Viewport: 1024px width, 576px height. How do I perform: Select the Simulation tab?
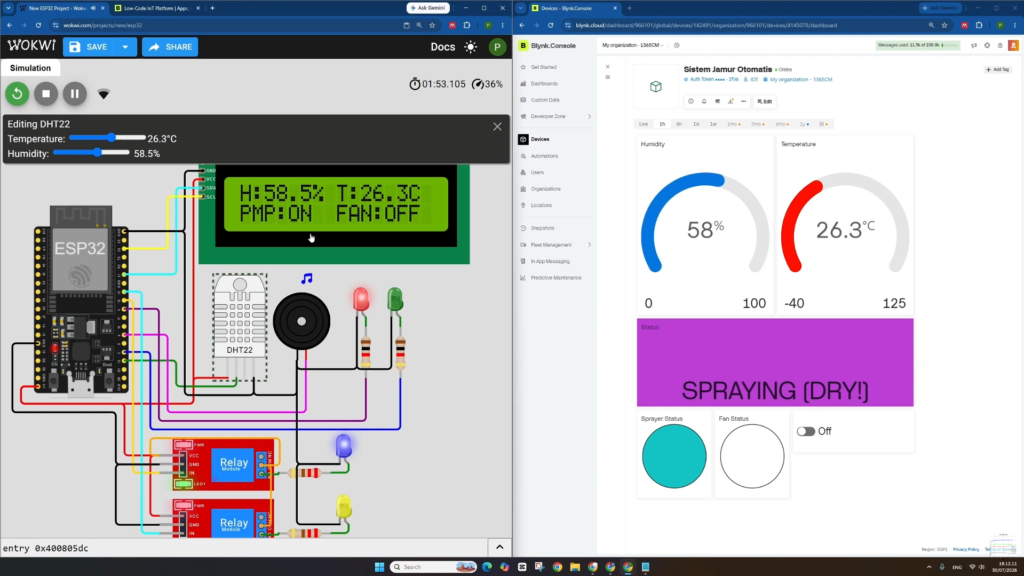(30, 68)
